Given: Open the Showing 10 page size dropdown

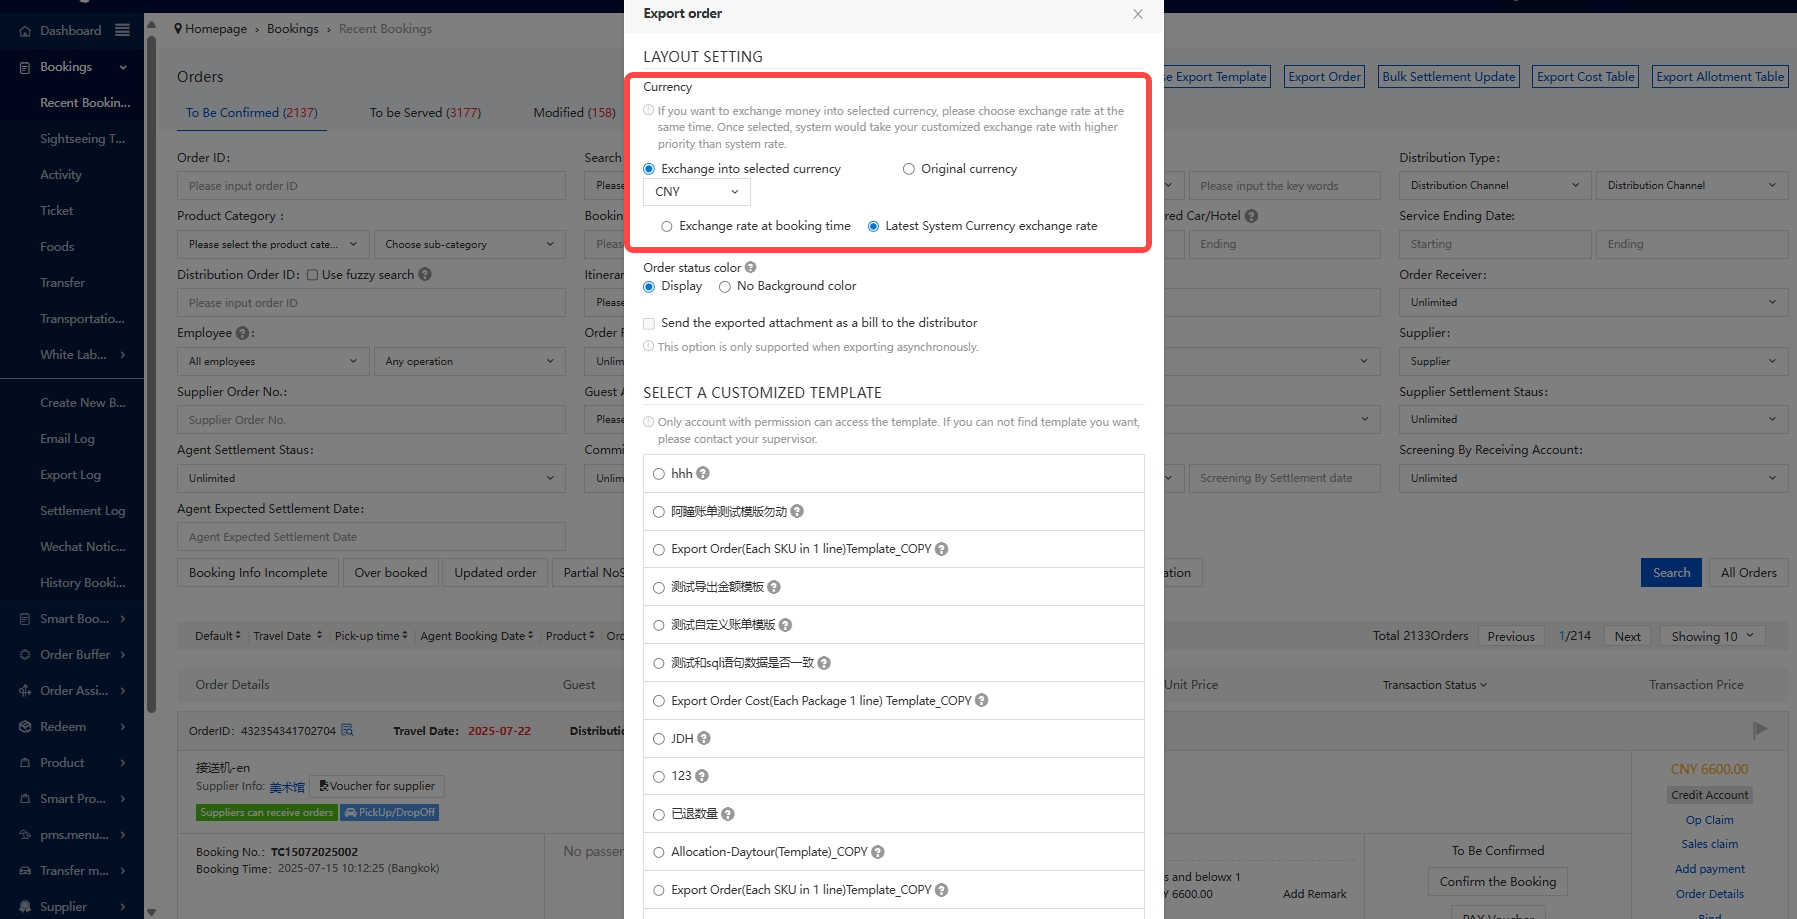Looking at the screenshot, I should (1712, 637).
